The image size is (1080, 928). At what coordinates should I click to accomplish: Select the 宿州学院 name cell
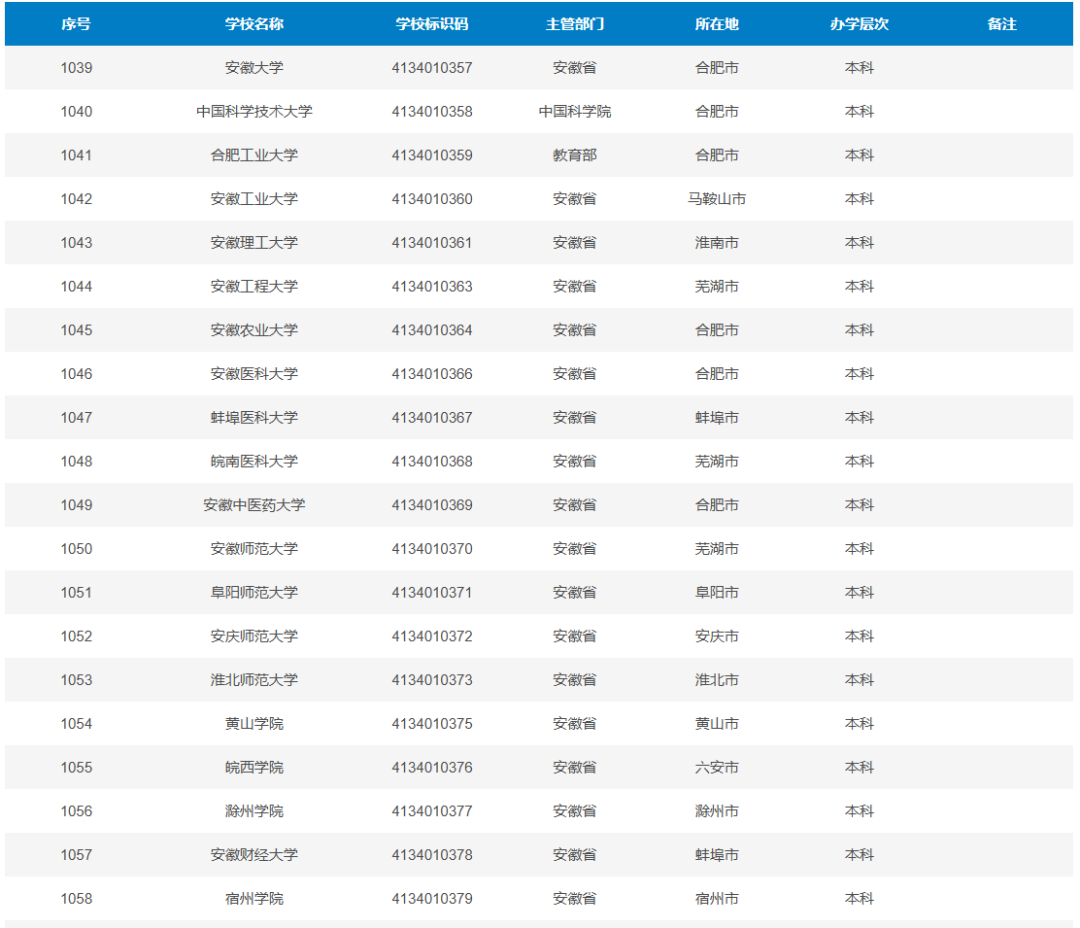[x=254, y=899]
